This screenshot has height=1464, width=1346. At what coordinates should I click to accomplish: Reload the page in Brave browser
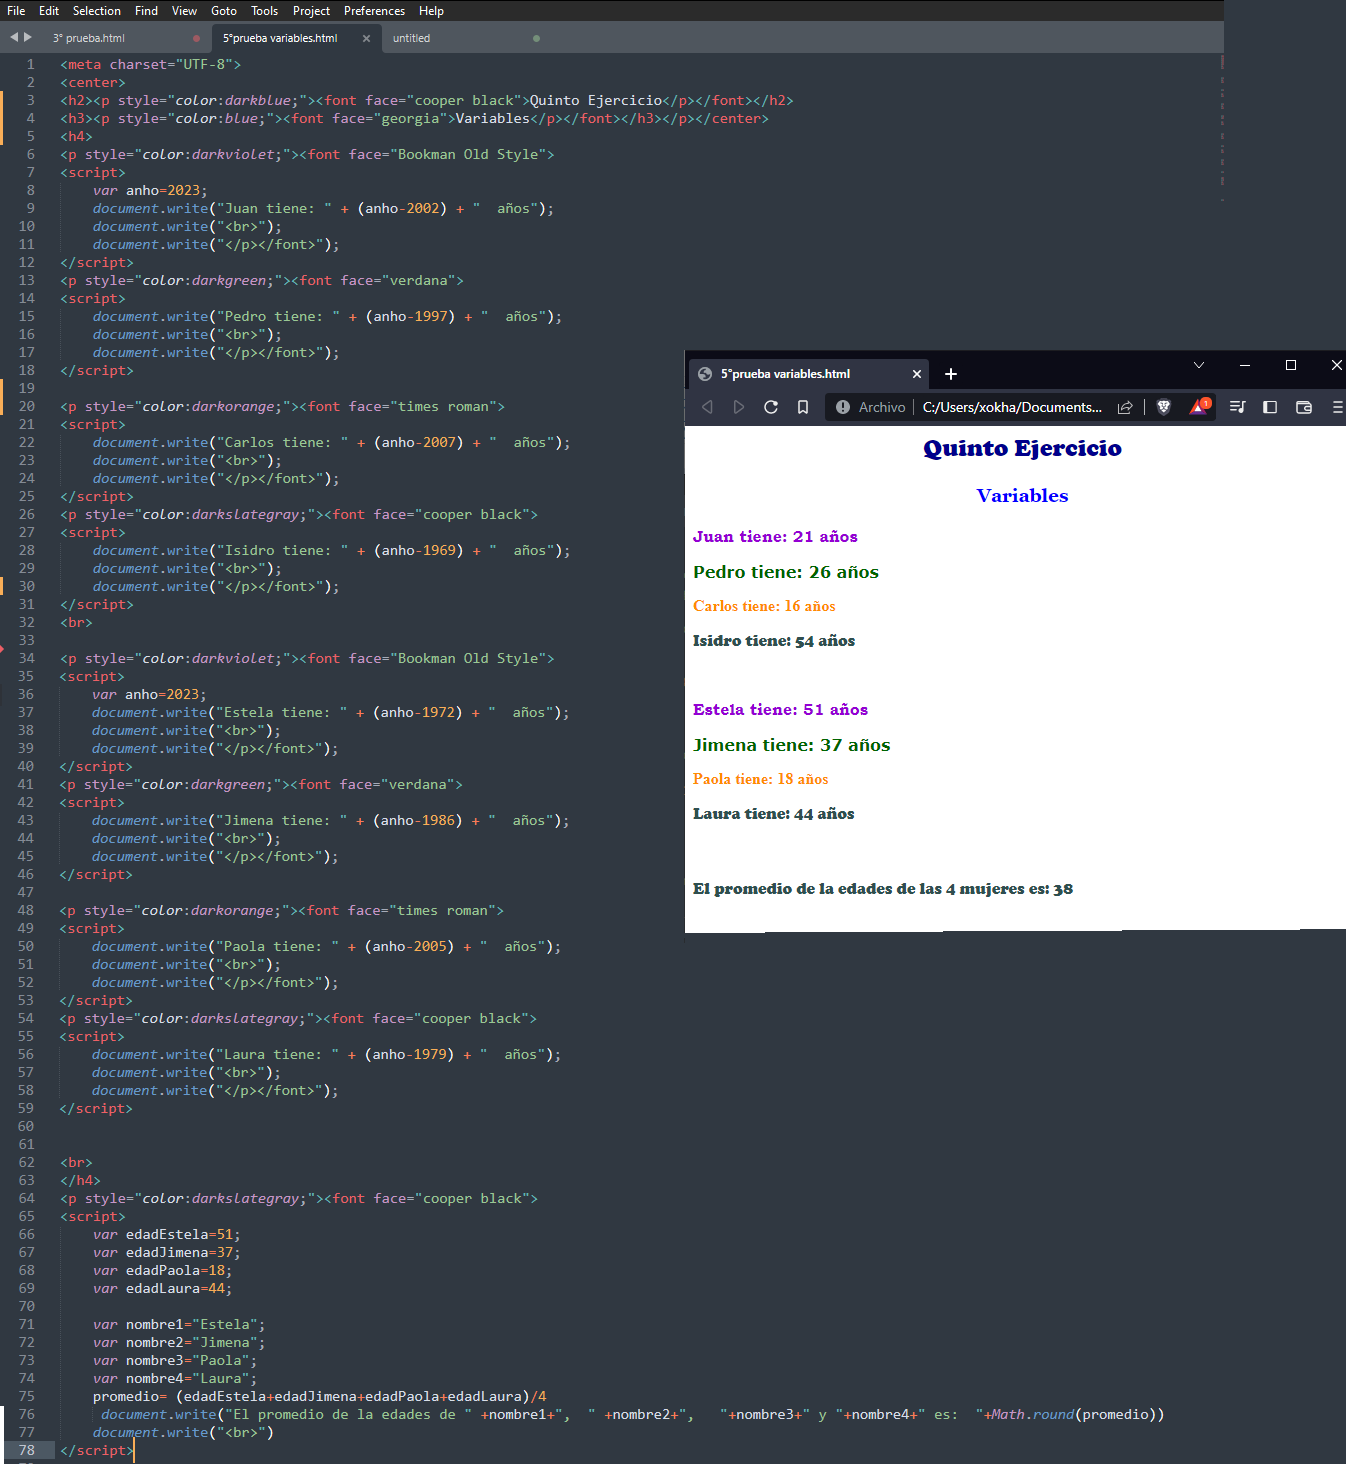(x=771, y=407)
